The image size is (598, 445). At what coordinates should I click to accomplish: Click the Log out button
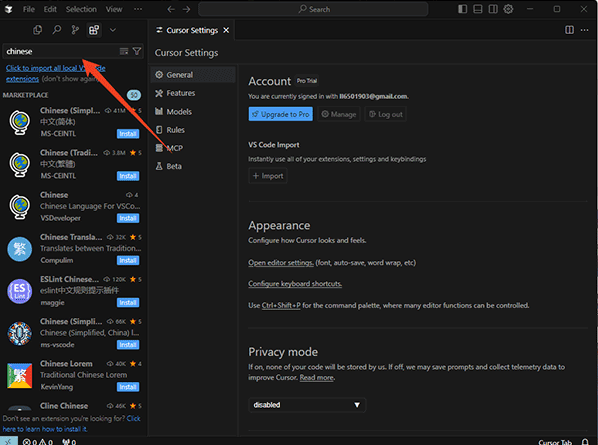386,114
